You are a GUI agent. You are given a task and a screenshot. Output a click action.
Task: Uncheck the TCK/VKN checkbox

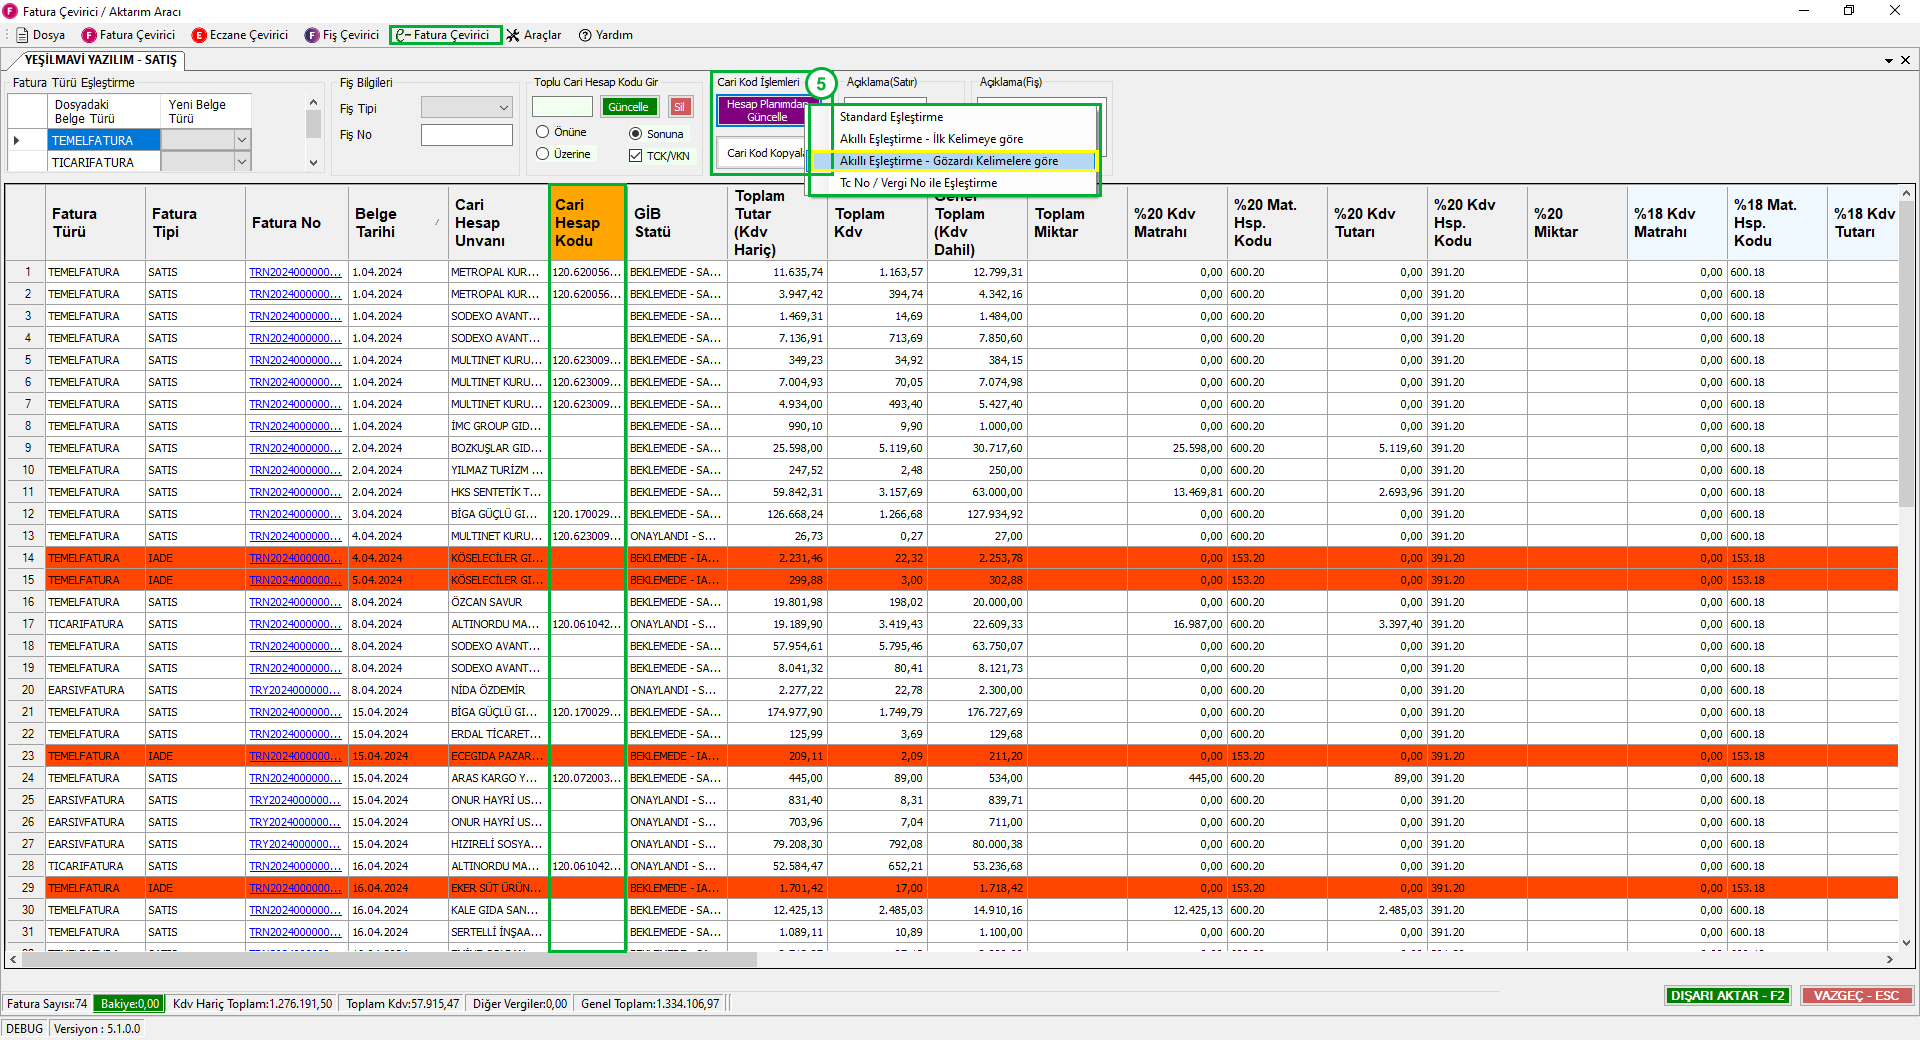tap(635, 156)
